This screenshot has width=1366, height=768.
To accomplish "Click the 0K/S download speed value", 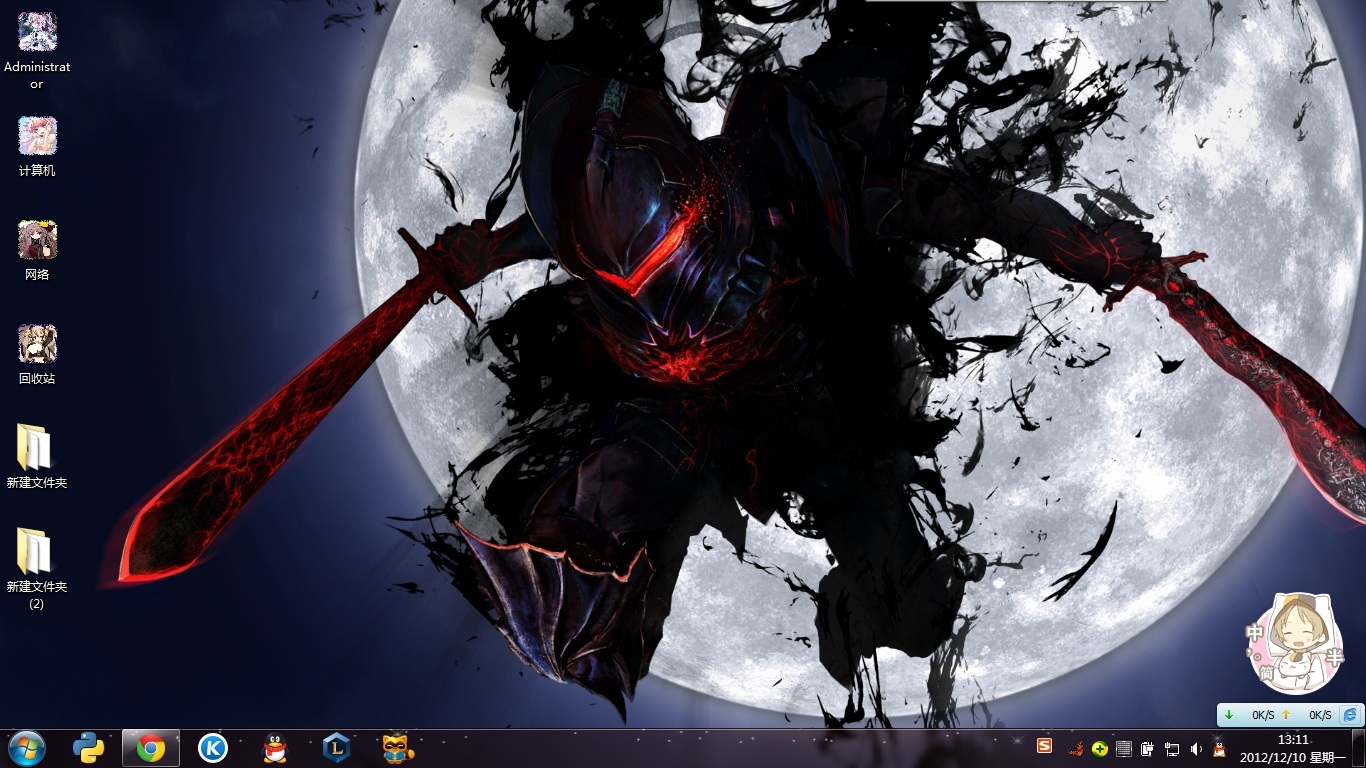I will pyautogui.click(x=1263, y=716).
